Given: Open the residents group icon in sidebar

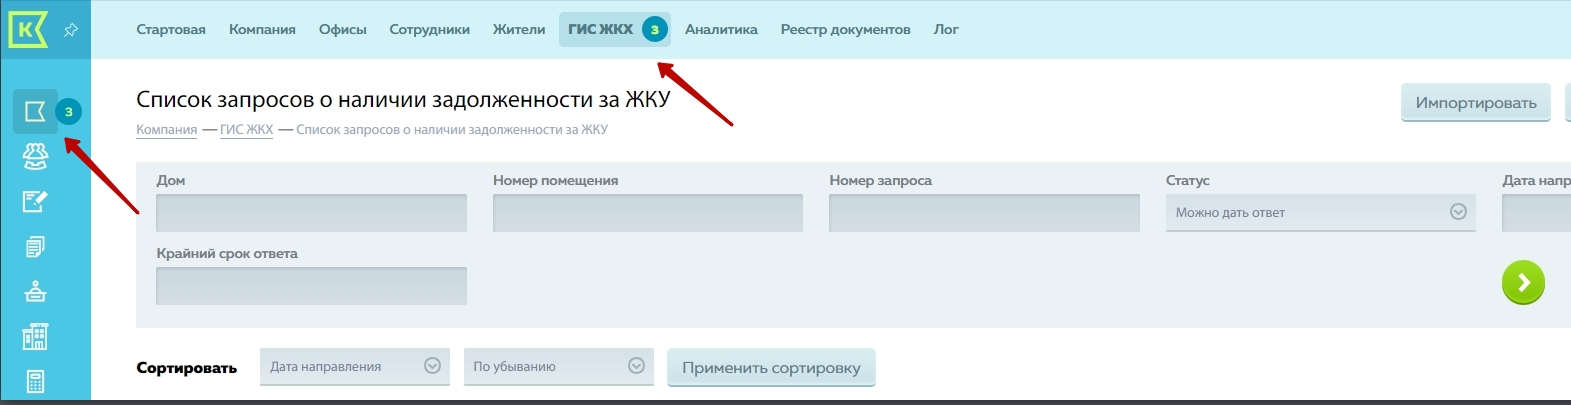Looking at the screenshot, I should pos(35,155).
